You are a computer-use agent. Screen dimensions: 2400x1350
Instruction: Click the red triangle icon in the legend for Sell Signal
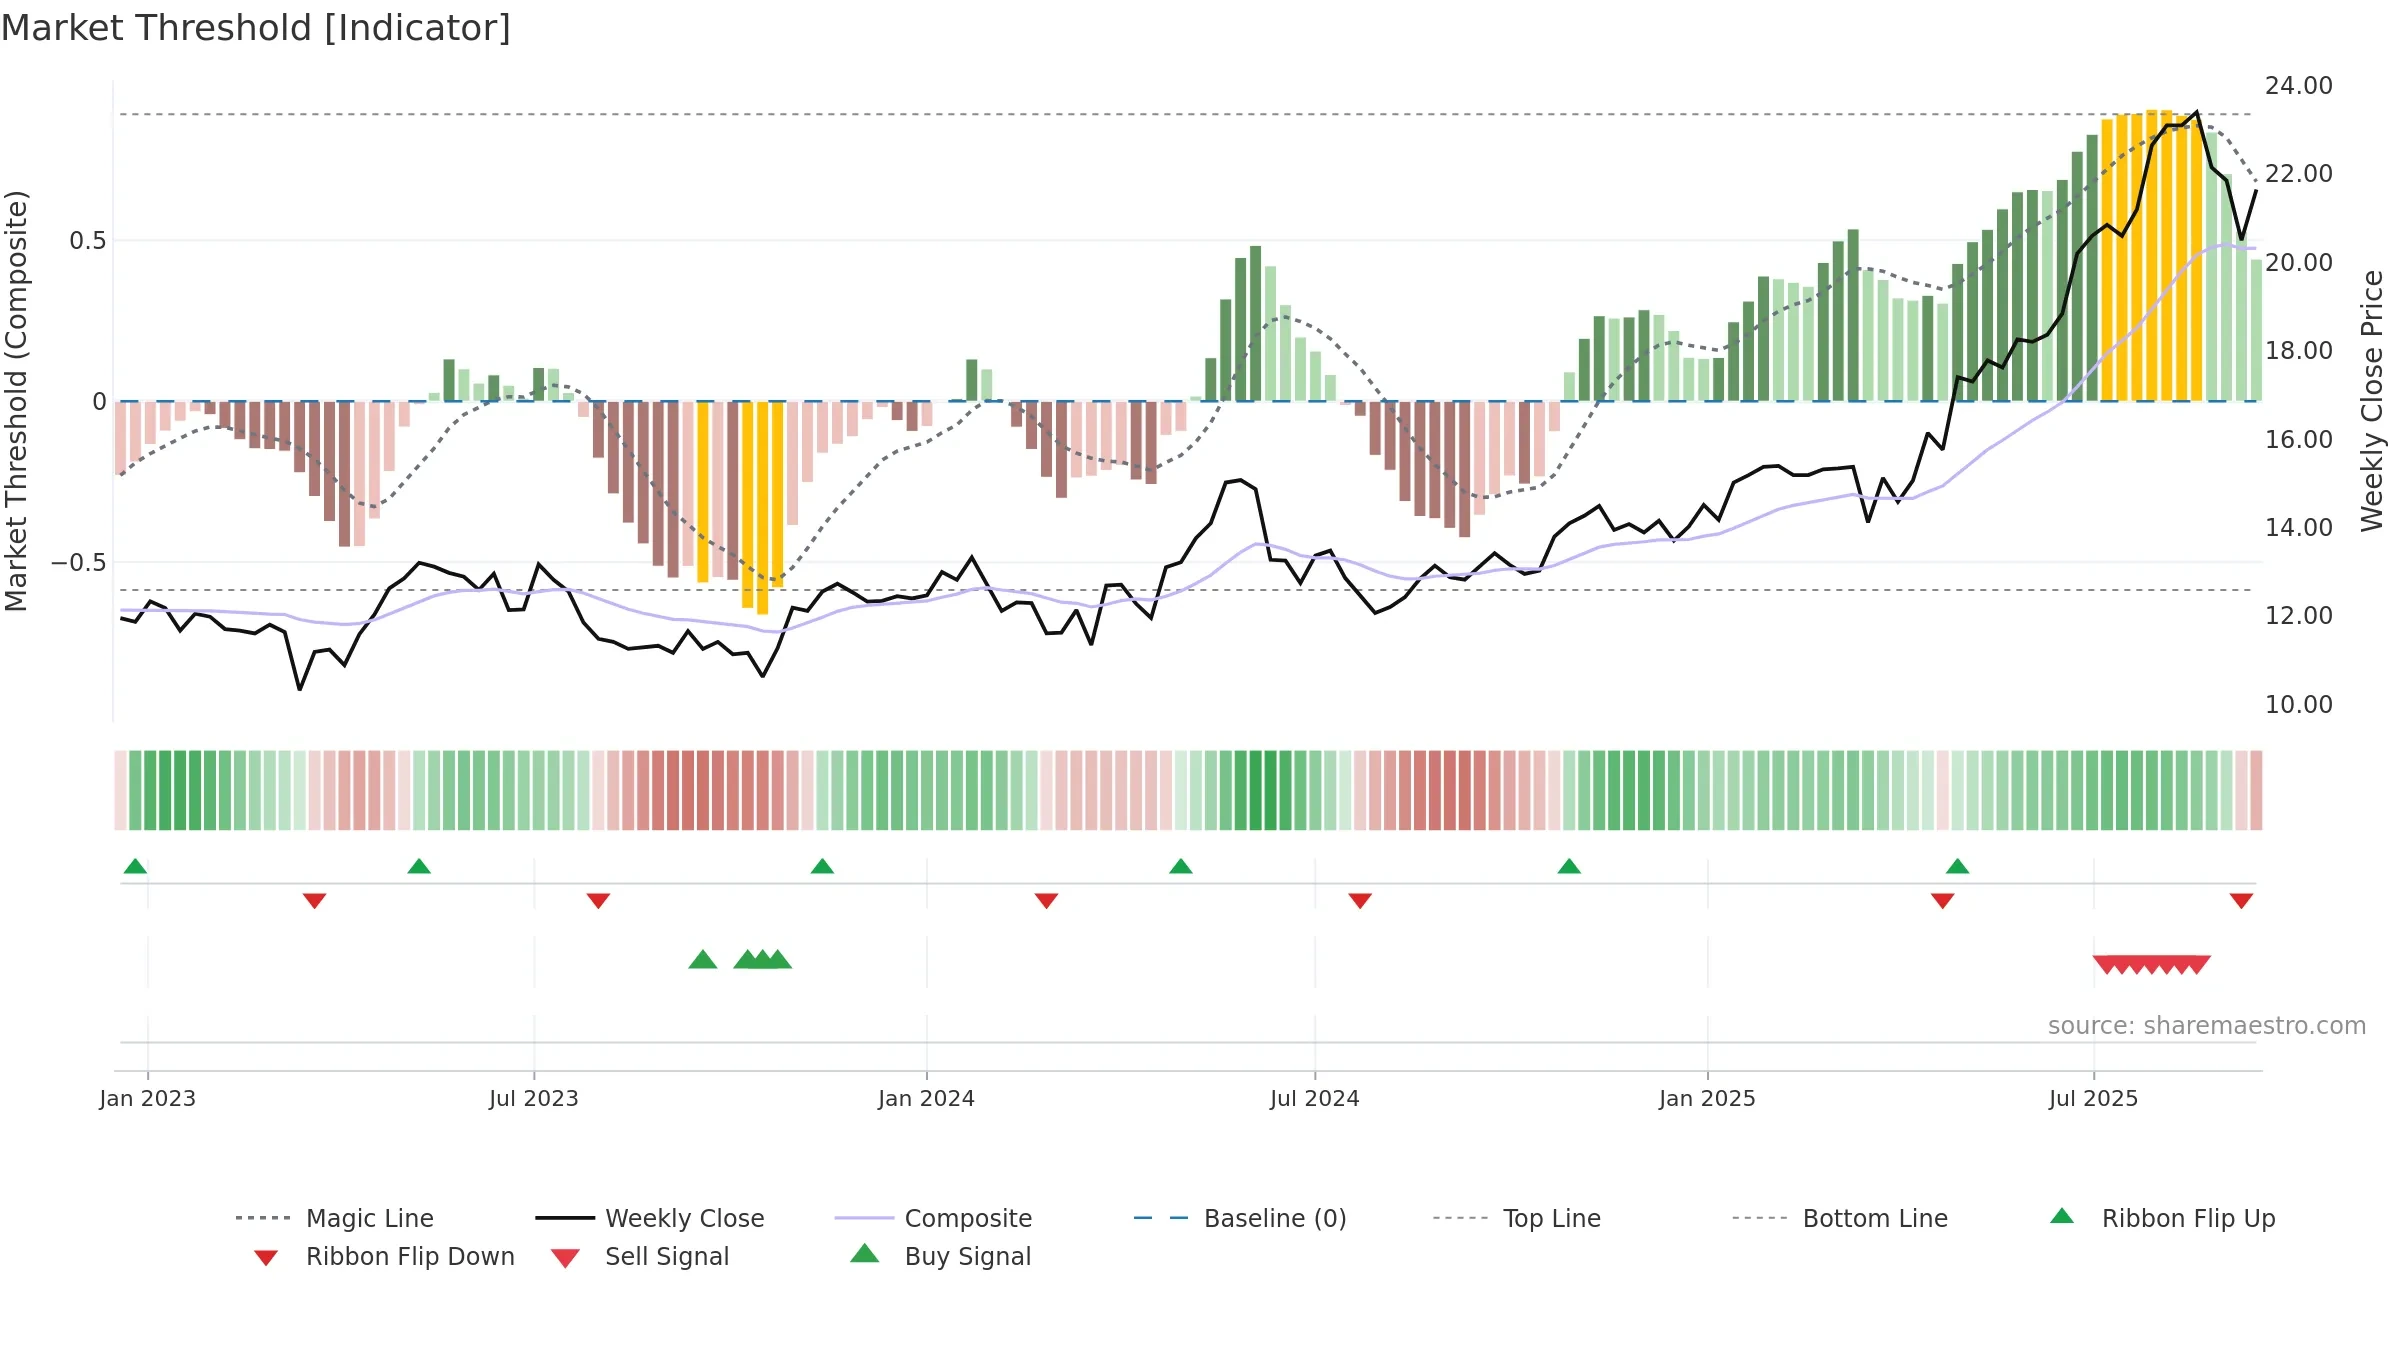(x=565, y=1258)
